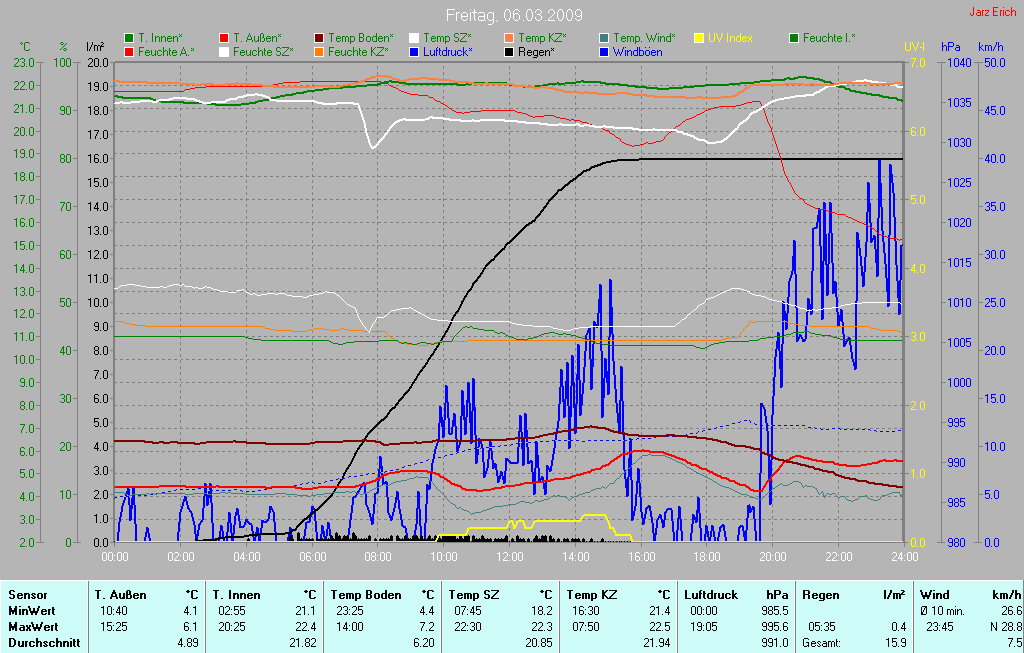1024x653 pixels.
Task: Select the white Temp SZ* legend swatch
Action: (x=414, y=38)
